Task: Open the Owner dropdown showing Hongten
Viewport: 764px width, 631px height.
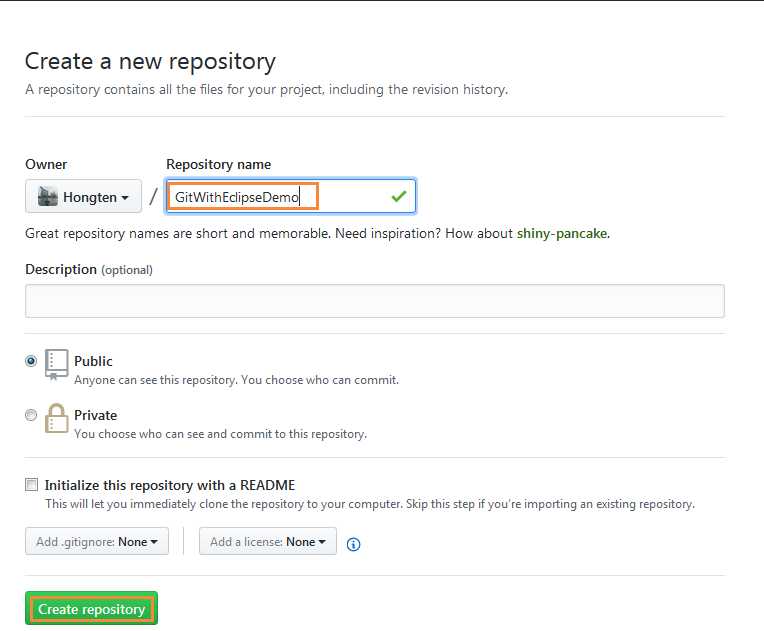Action: click(83, 196)
